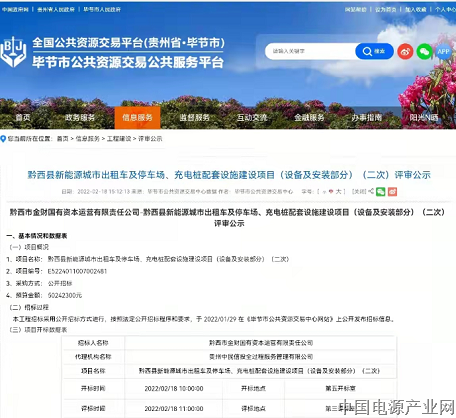Click the 开标地点 table cell
This screenshot has height=418, width=456.
(x=253, y=388)
